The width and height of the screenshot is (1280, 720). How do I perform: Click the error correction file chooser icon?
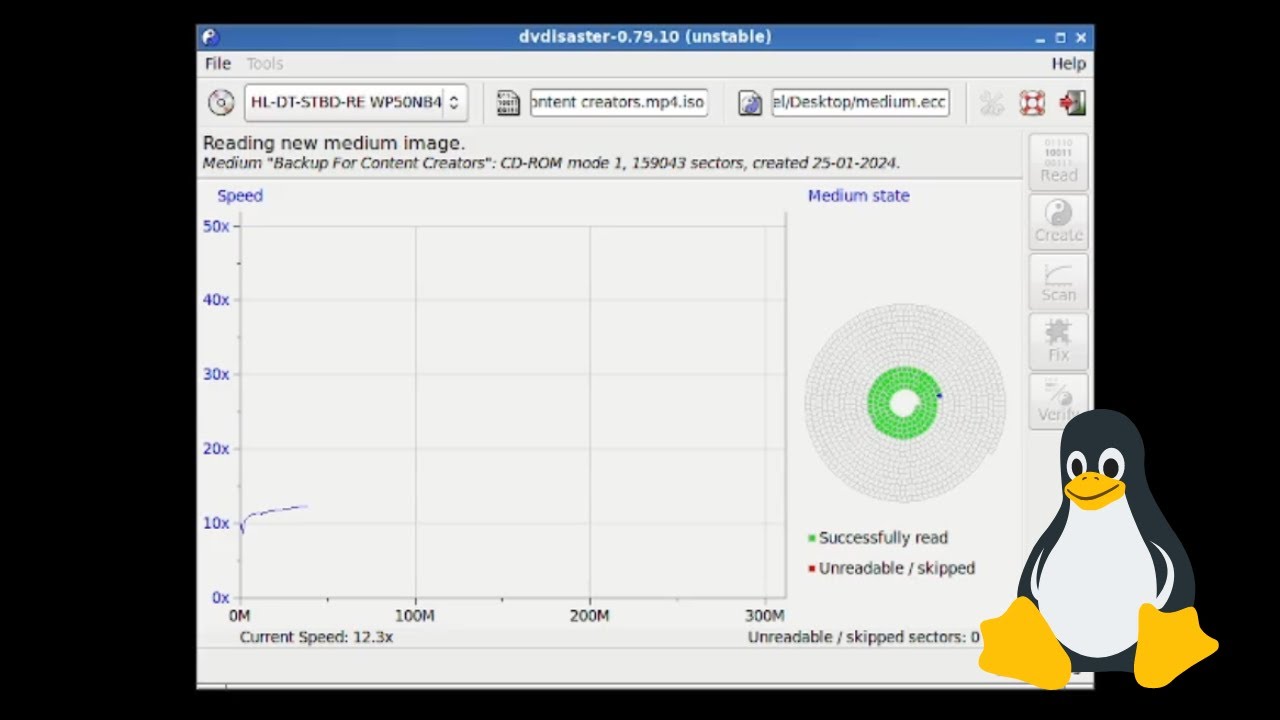click(750, 102)
